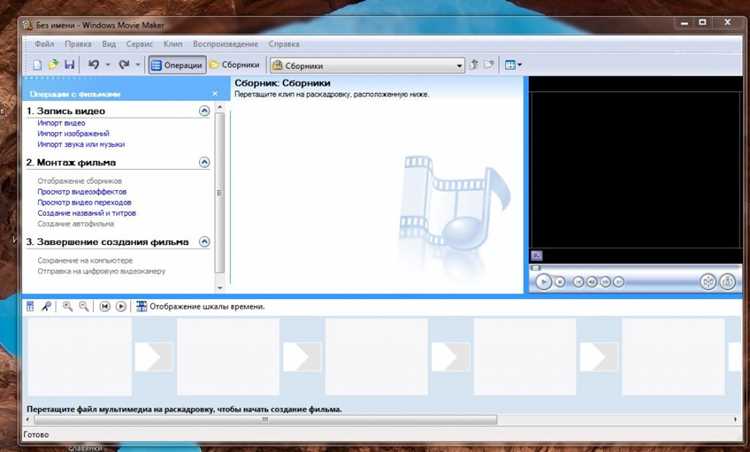Redo action with toolbar arrow icon
Screen dimensions: 750x452
coord(124,65)
